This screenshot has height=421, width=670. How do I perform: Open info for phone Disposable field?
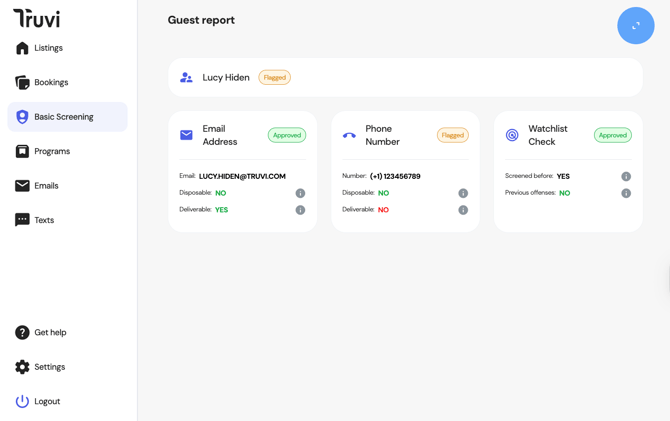click(x=463, y=193)
